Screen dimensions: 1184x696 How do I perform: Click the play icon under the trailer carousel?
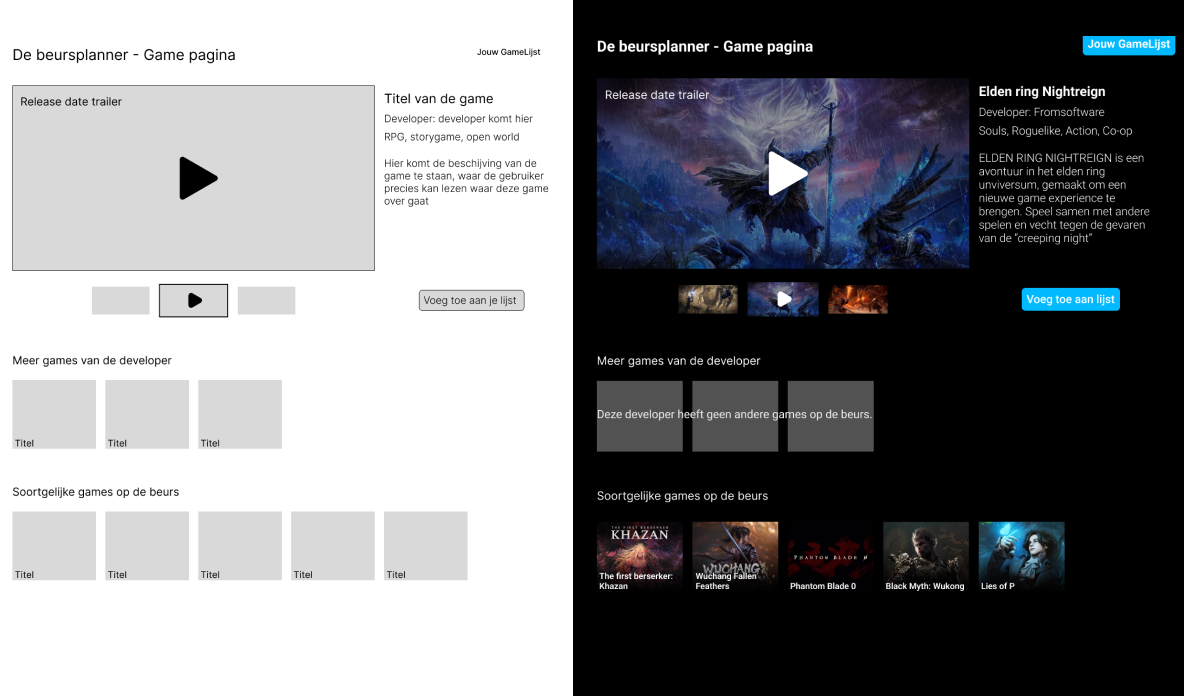[193, 300]
